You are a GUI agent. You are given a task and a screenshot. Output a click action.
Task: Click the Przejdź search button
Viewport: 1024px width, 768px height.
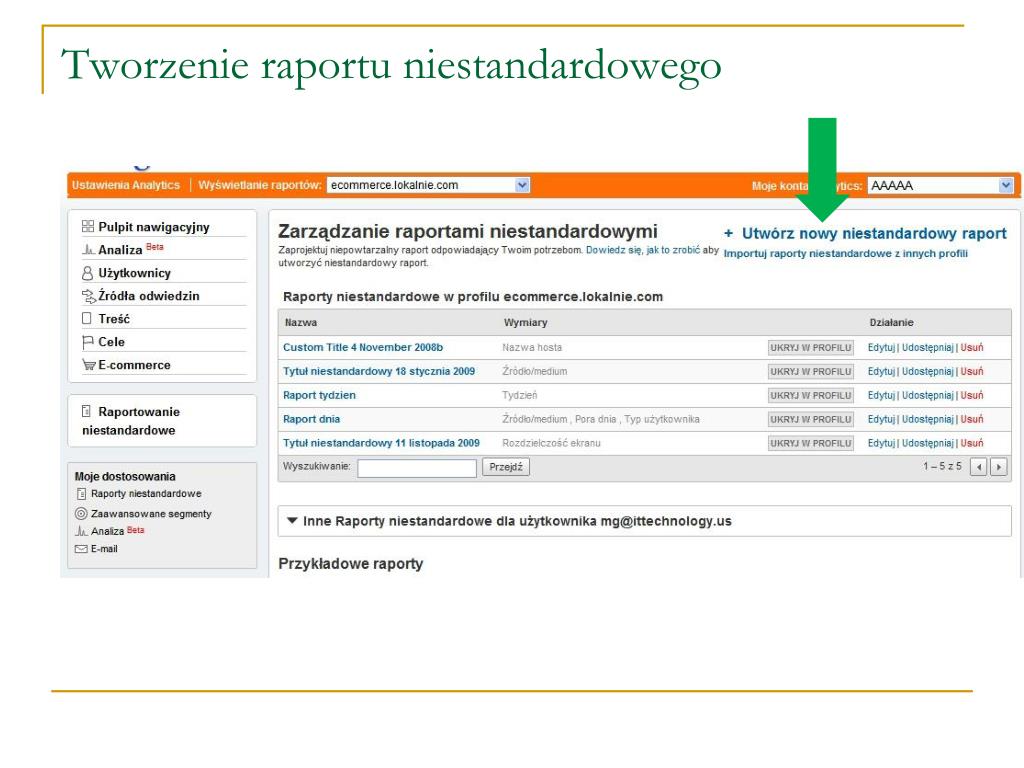[x=506, y=467]
